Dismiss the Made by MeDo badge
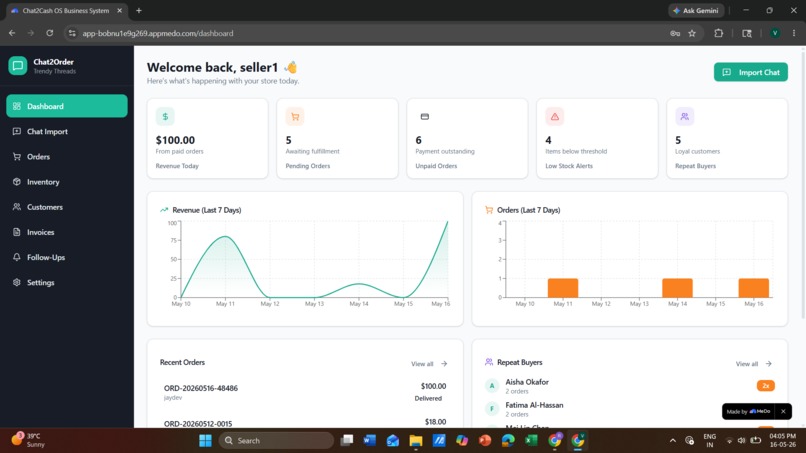 [783, 411]
